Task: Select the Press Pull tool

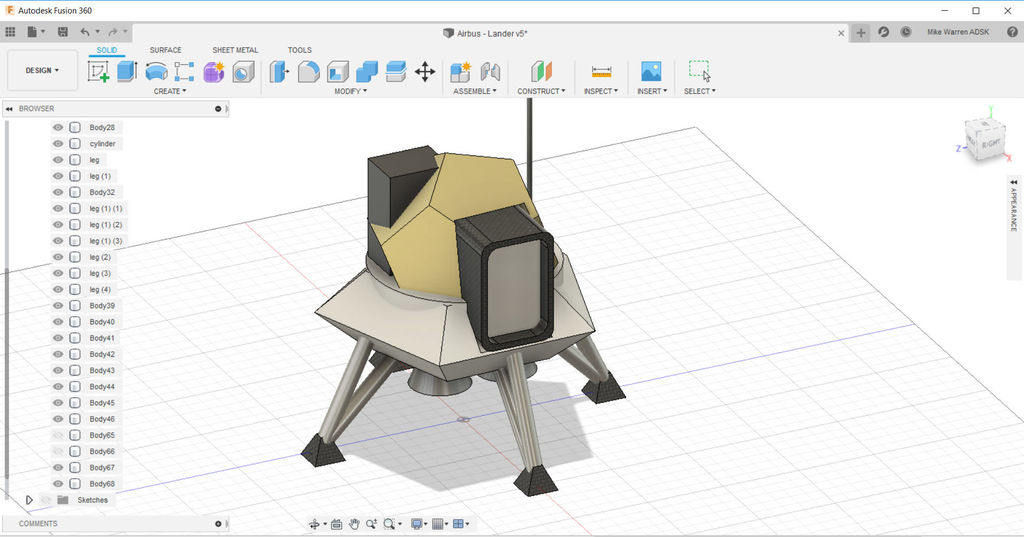Action: (x=280, y=71)
